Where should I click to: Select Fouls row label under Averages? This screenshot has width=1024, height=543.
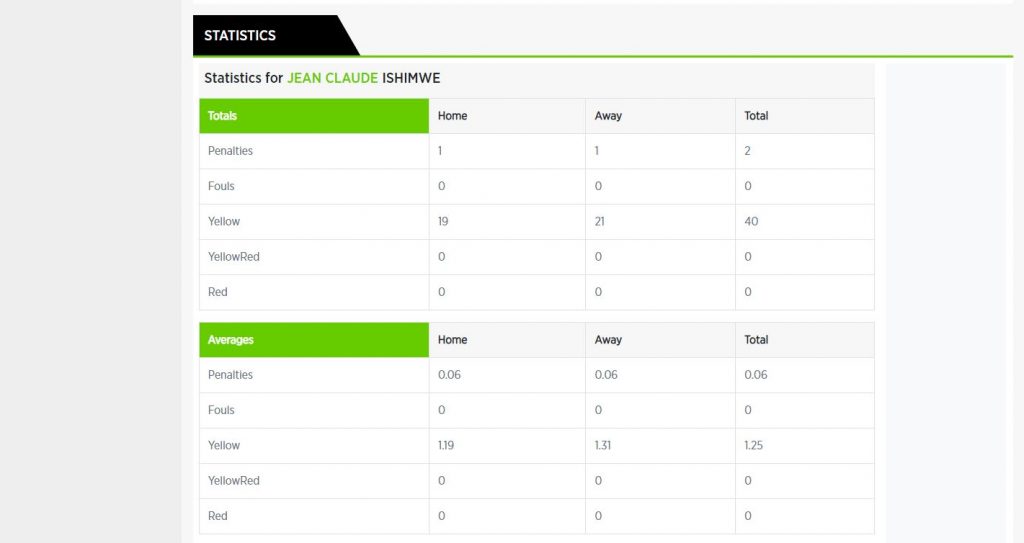tap(221, 410)
